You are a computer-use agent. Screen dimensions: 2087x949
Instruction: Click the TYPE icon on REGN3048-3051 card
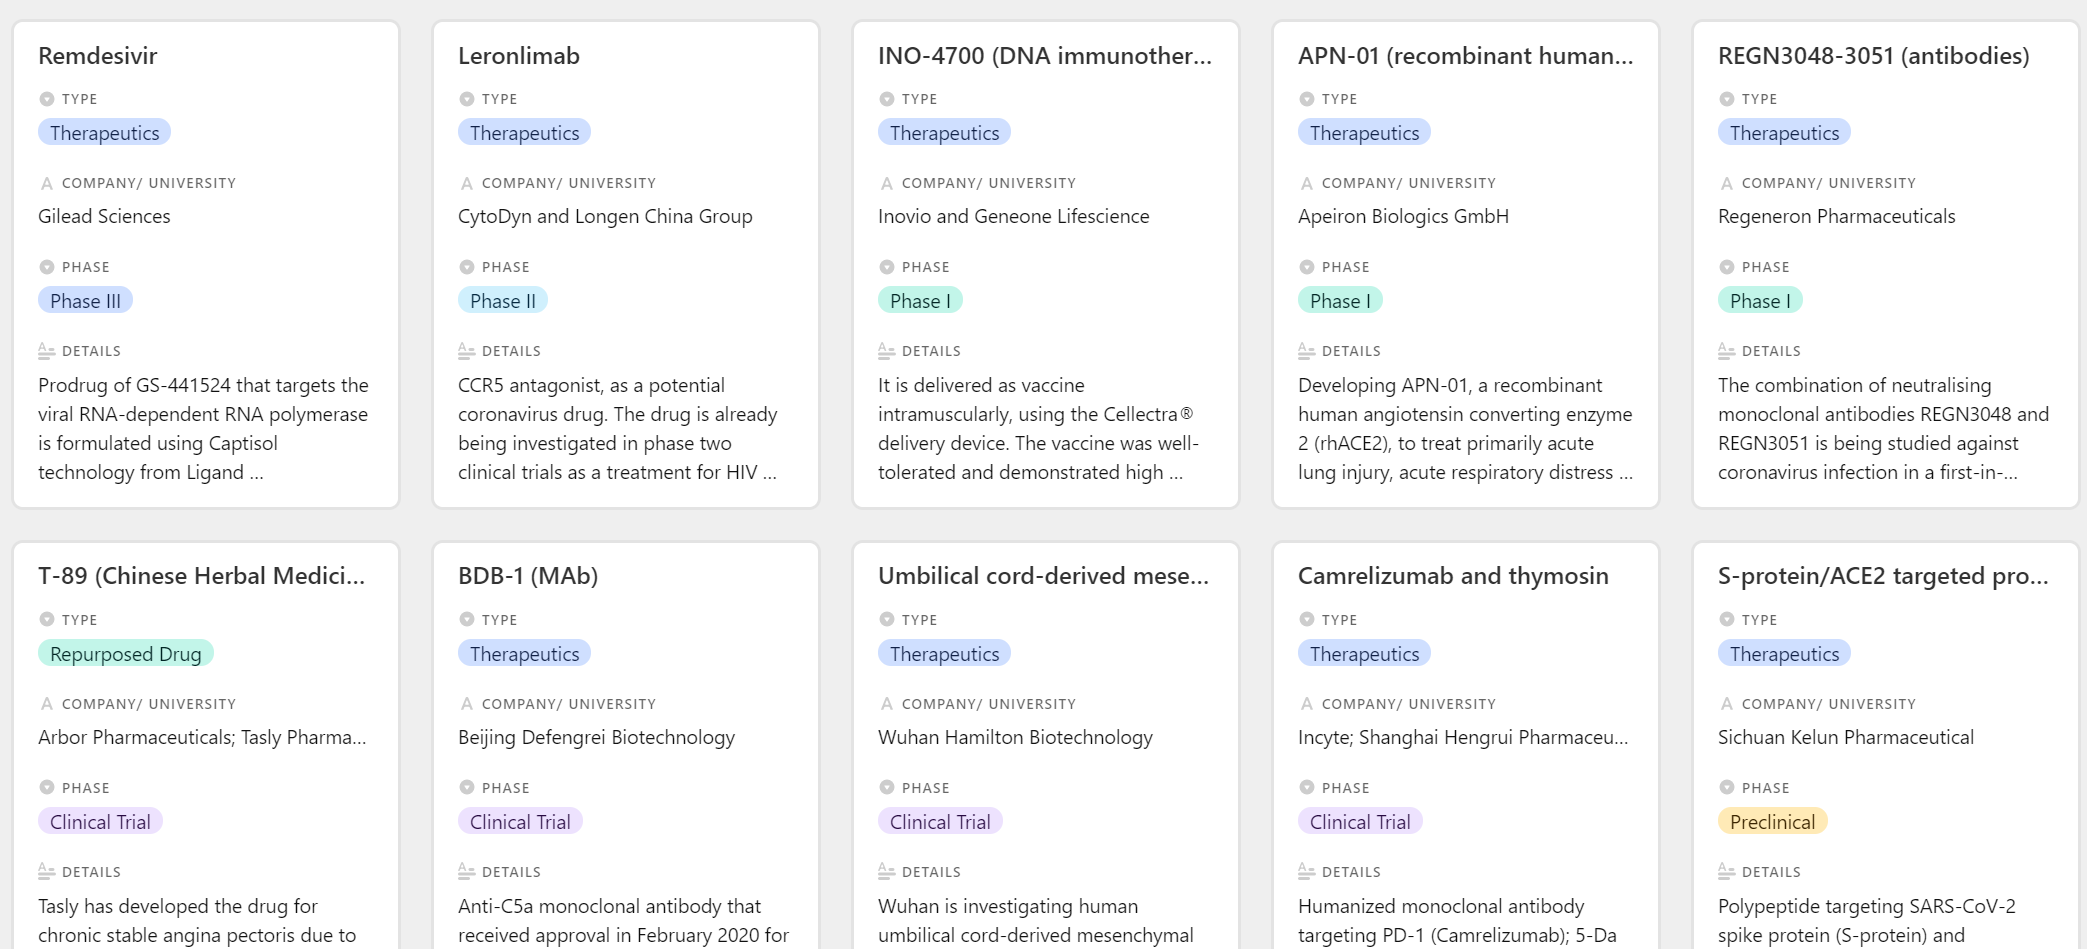[x=1726, y=98]
